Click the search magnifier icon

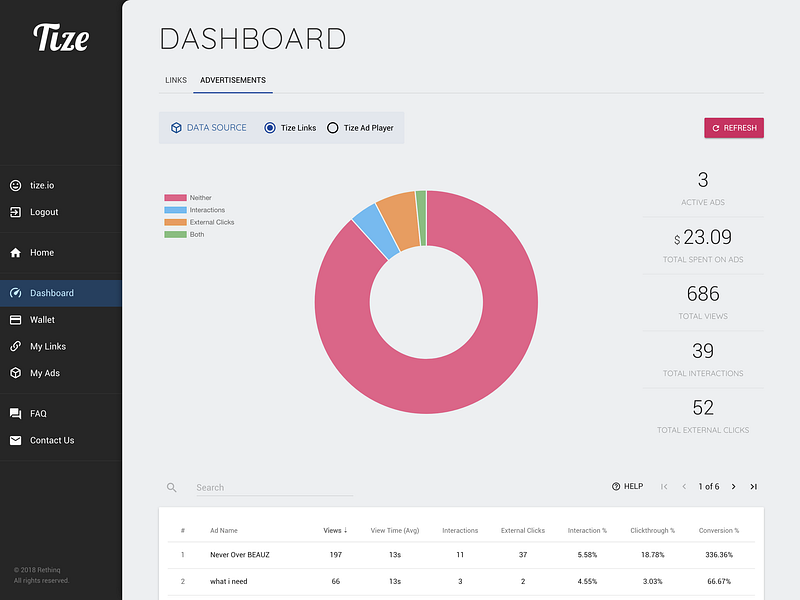coord(172,488)
